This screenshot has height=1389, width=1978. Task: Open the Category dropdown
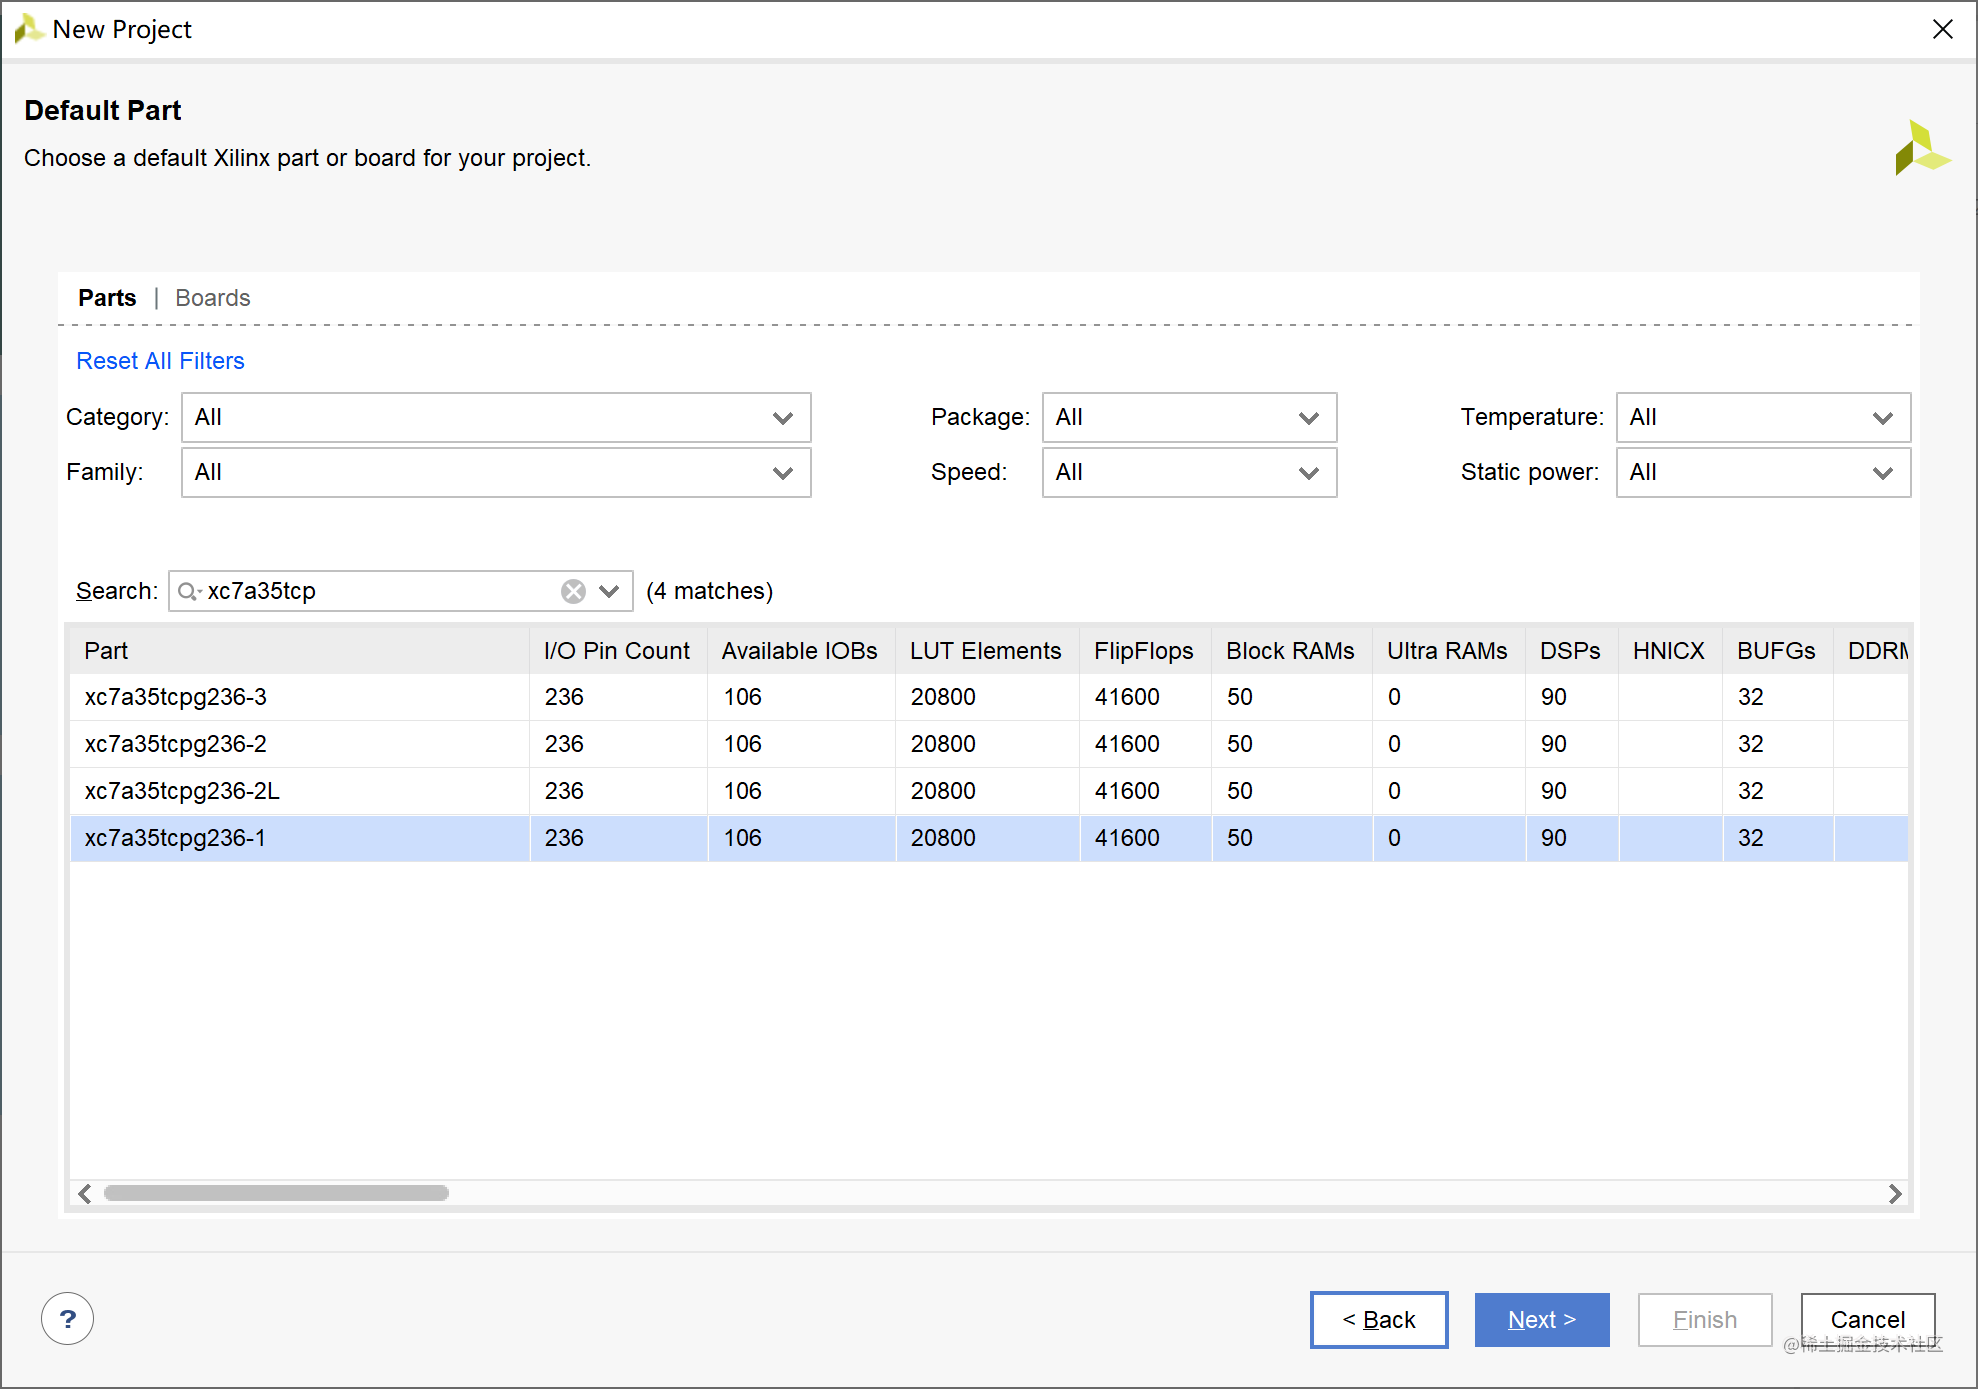tap(495, 417)
